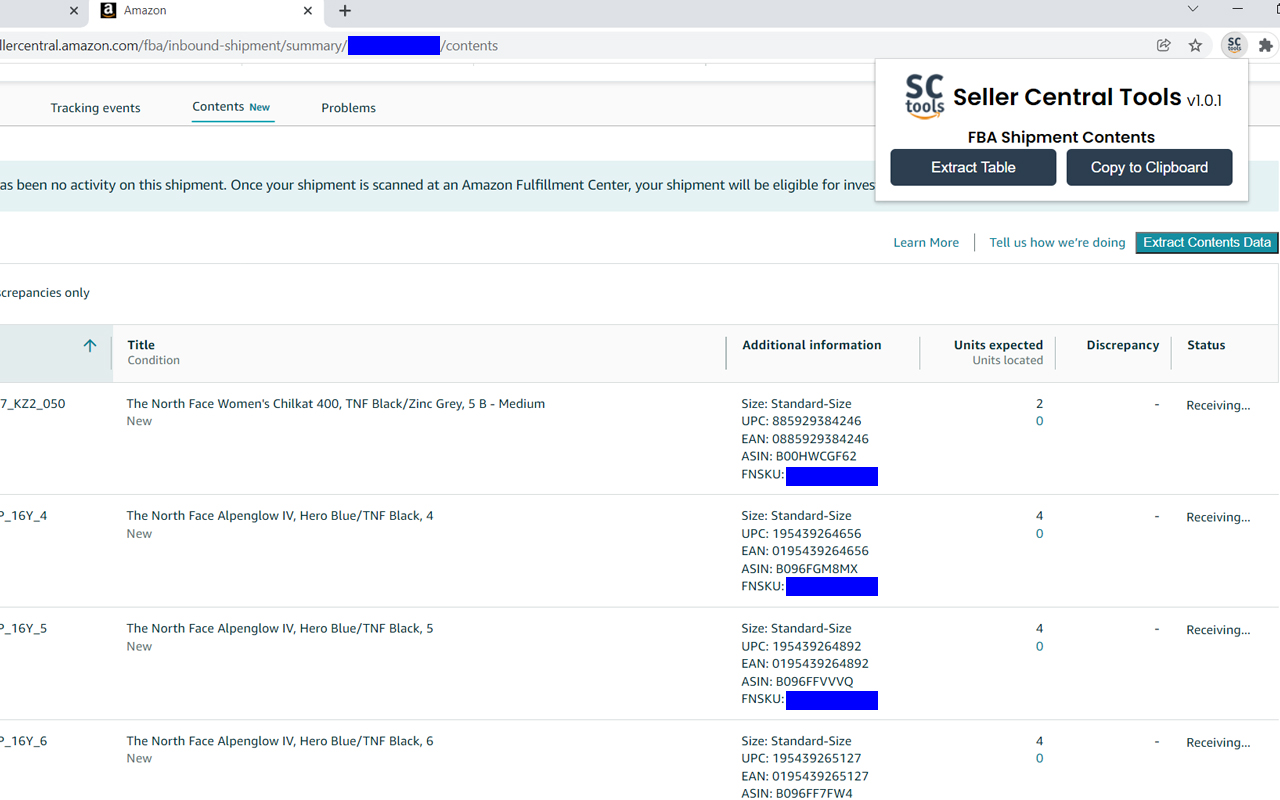
Task: Click Receiving status in _16Y_6 row
Action: 1218,742
